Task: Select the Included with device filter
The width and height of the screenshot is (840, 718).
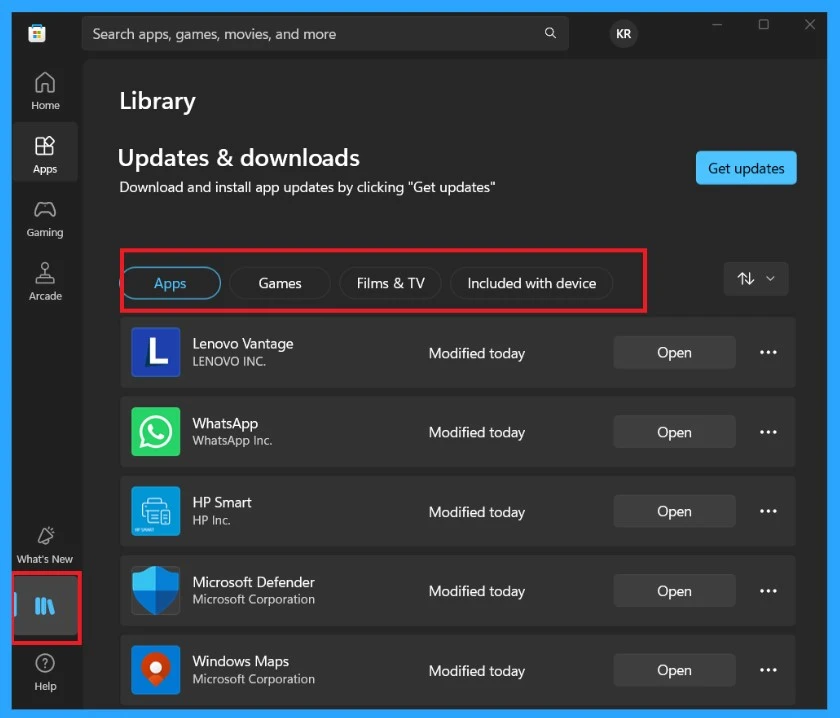Action: (x=532, y=283)
